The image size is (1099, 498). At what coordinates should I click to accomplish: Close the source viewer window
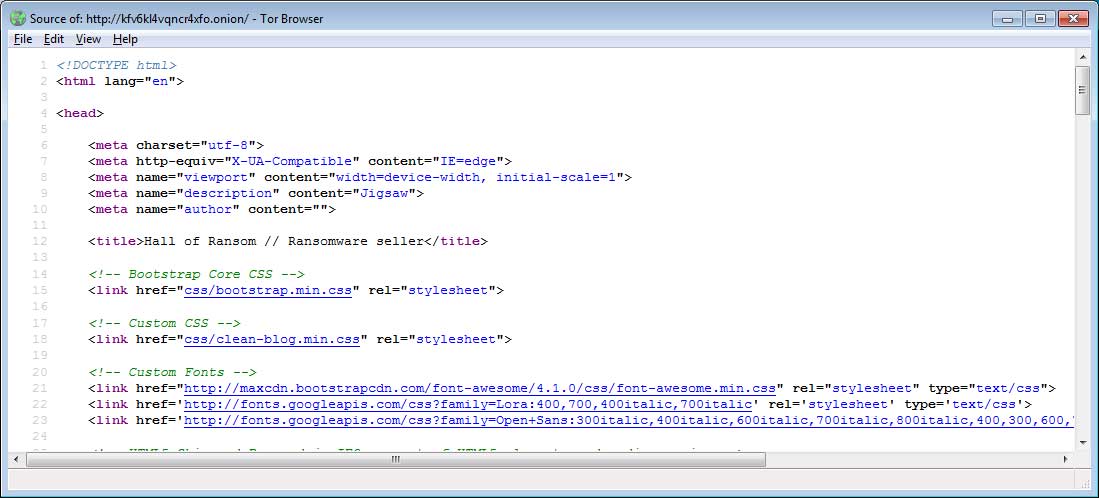[1073, 19]
